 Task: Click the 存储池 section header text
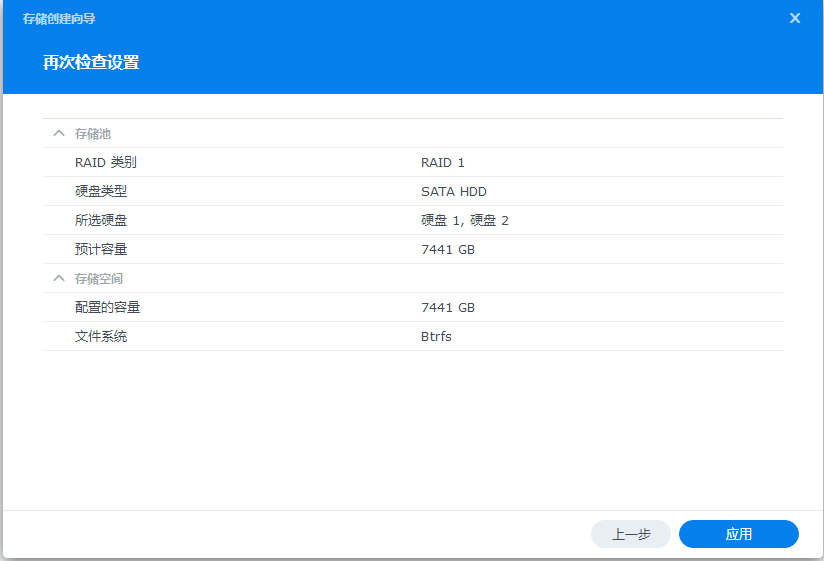coord(92,133)
